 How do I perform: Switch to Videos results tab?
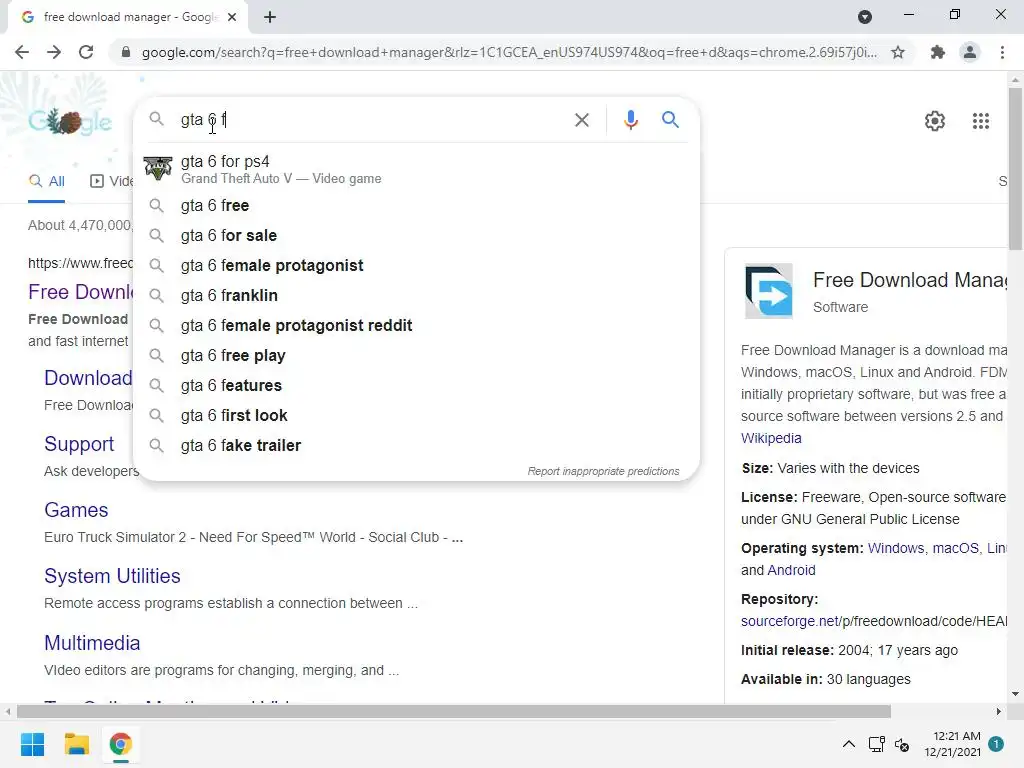point(111,182)
